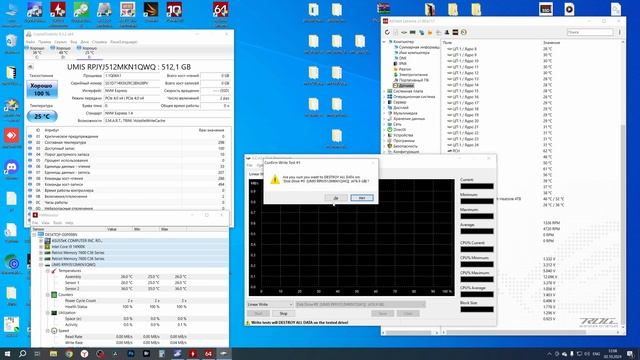The image size is (640, 360).
Task: Click Да in the Confirm Write Test dialog
Action: (336, 198)
